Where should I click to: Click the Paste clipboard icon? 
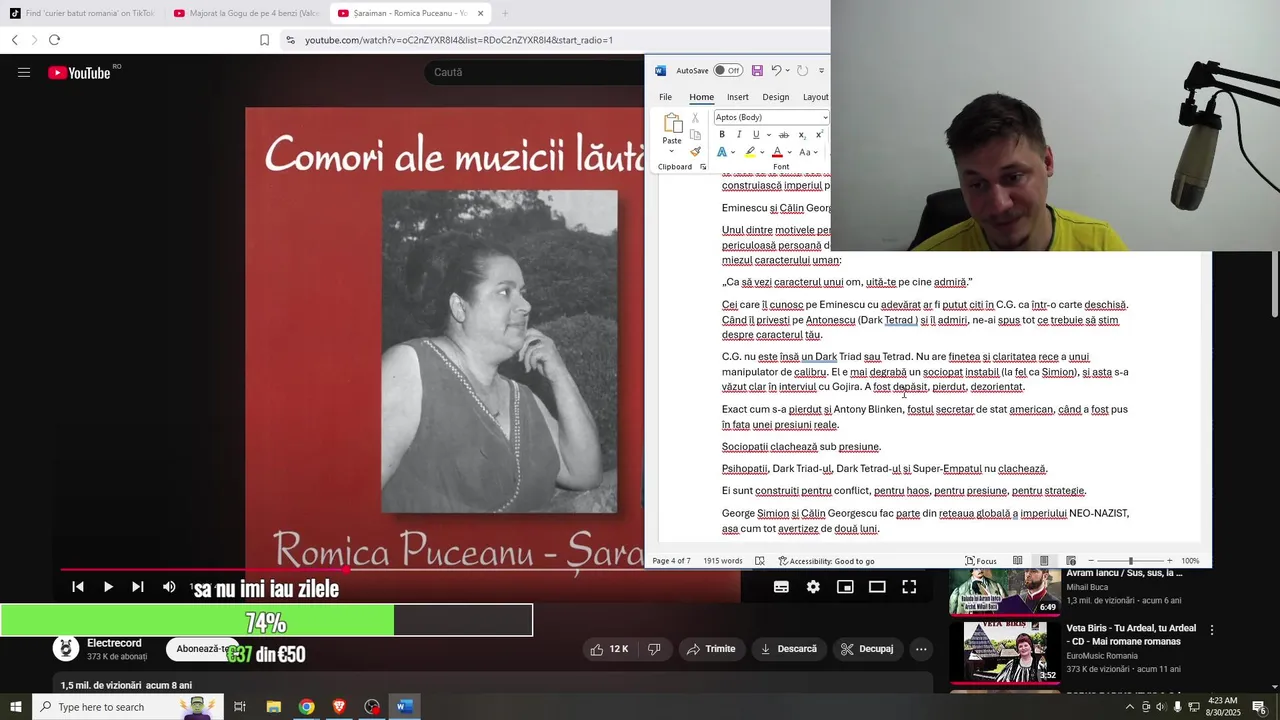(x=672, y=123)
